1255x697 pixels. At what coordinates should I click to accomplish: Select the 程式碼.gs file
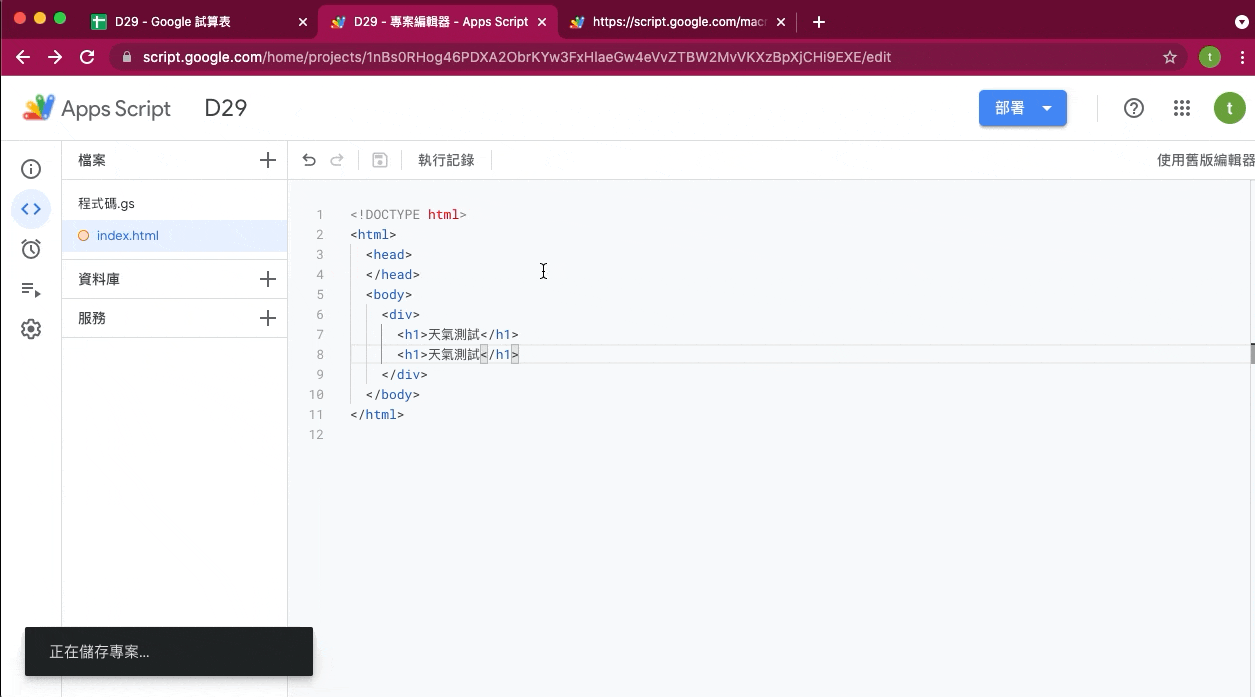[106, 203]
